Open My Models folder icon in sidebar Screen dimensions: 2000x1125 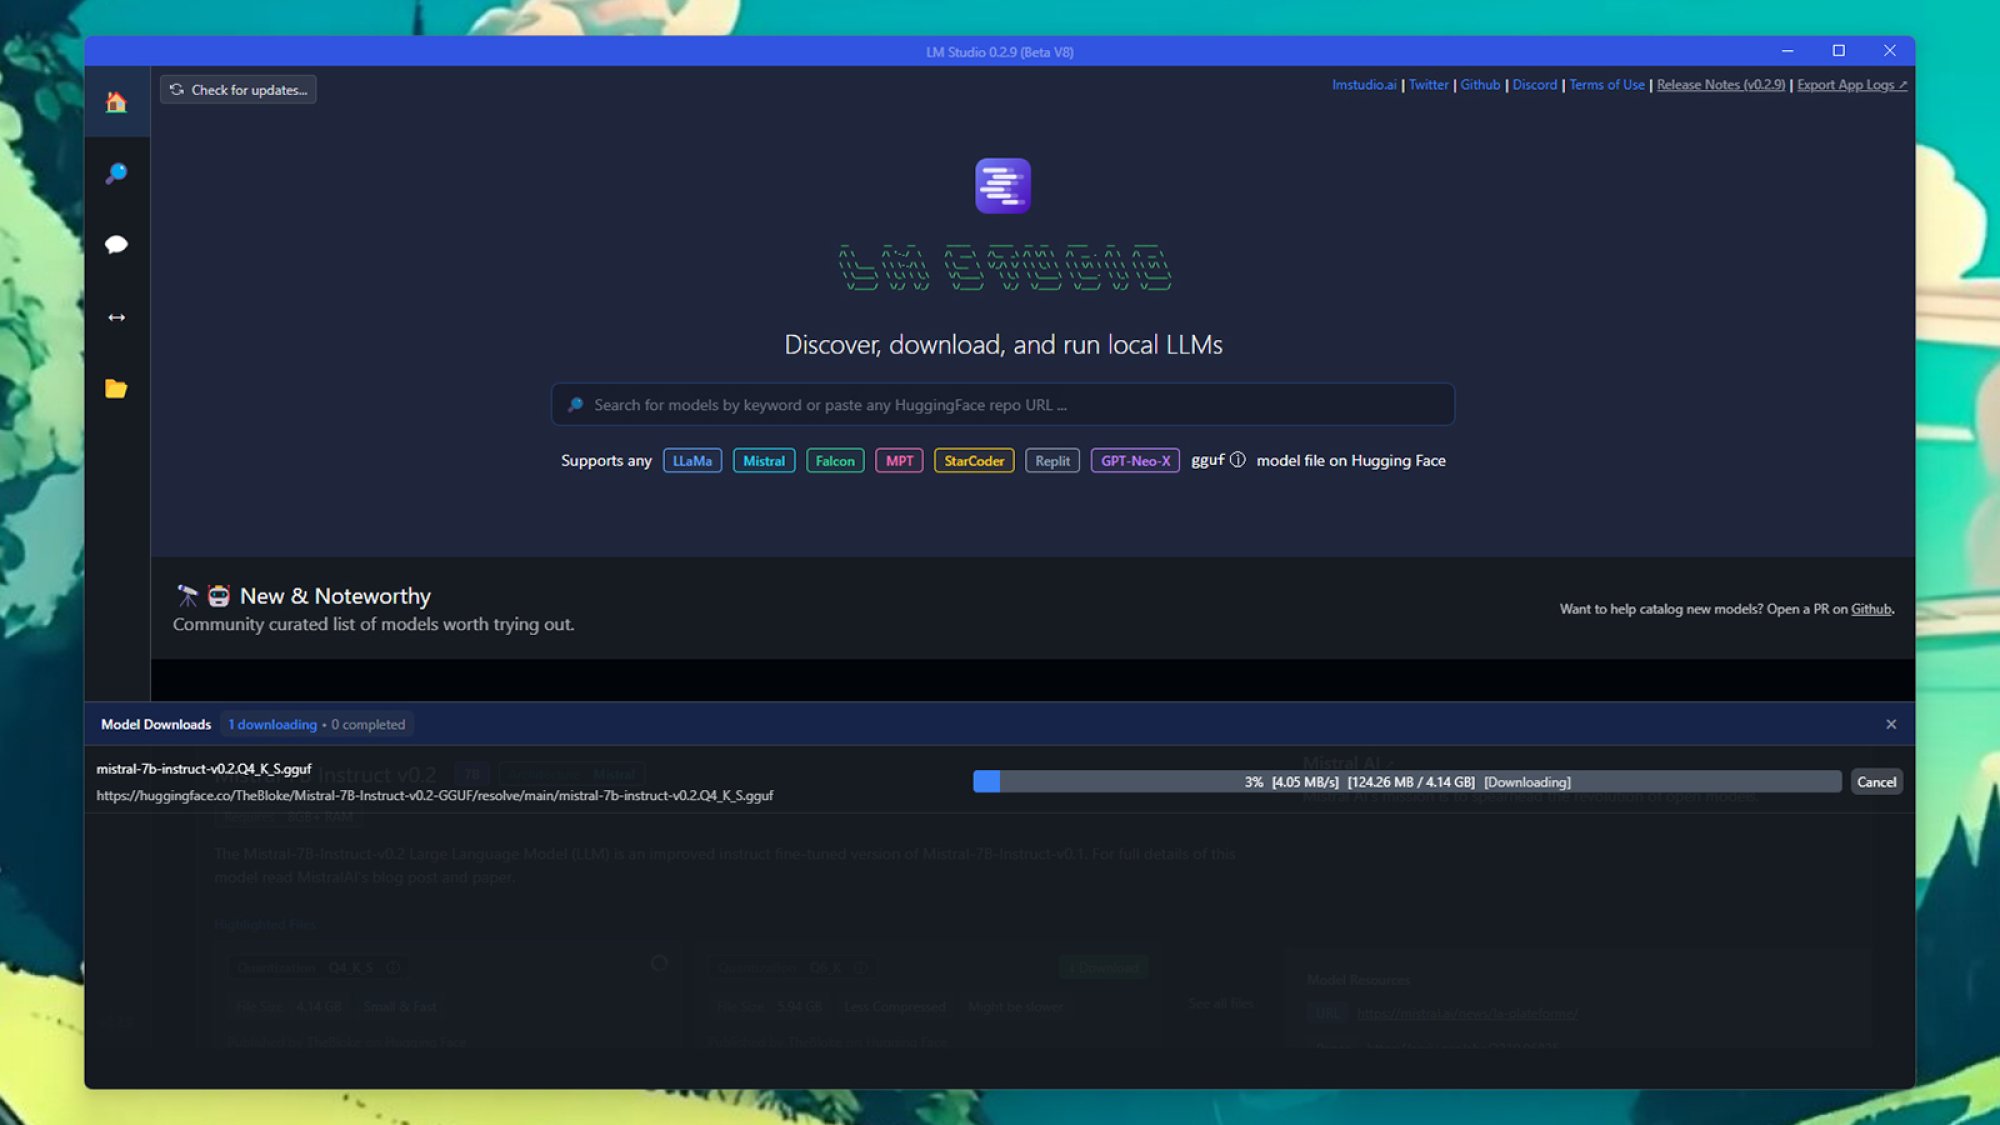(x=116, y=389)
